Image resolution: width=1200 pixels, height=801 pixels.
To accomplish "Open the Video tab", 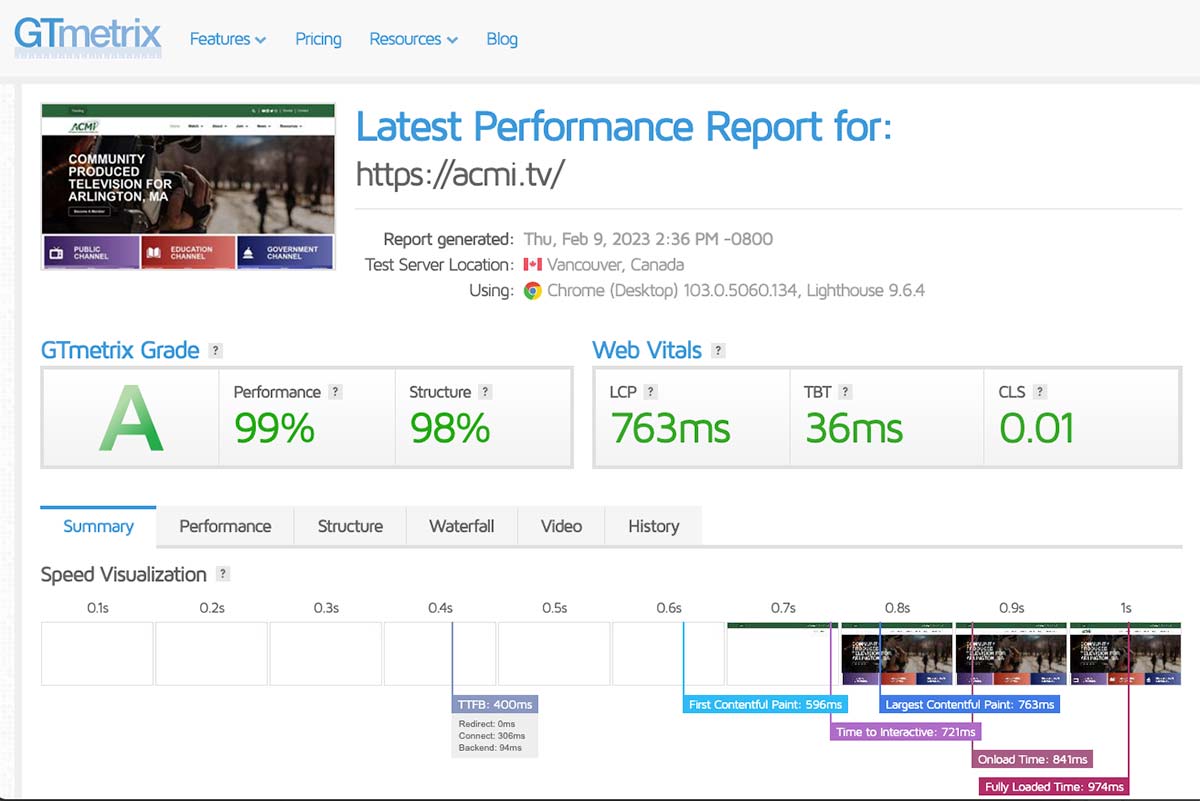I will coord(561,526).
